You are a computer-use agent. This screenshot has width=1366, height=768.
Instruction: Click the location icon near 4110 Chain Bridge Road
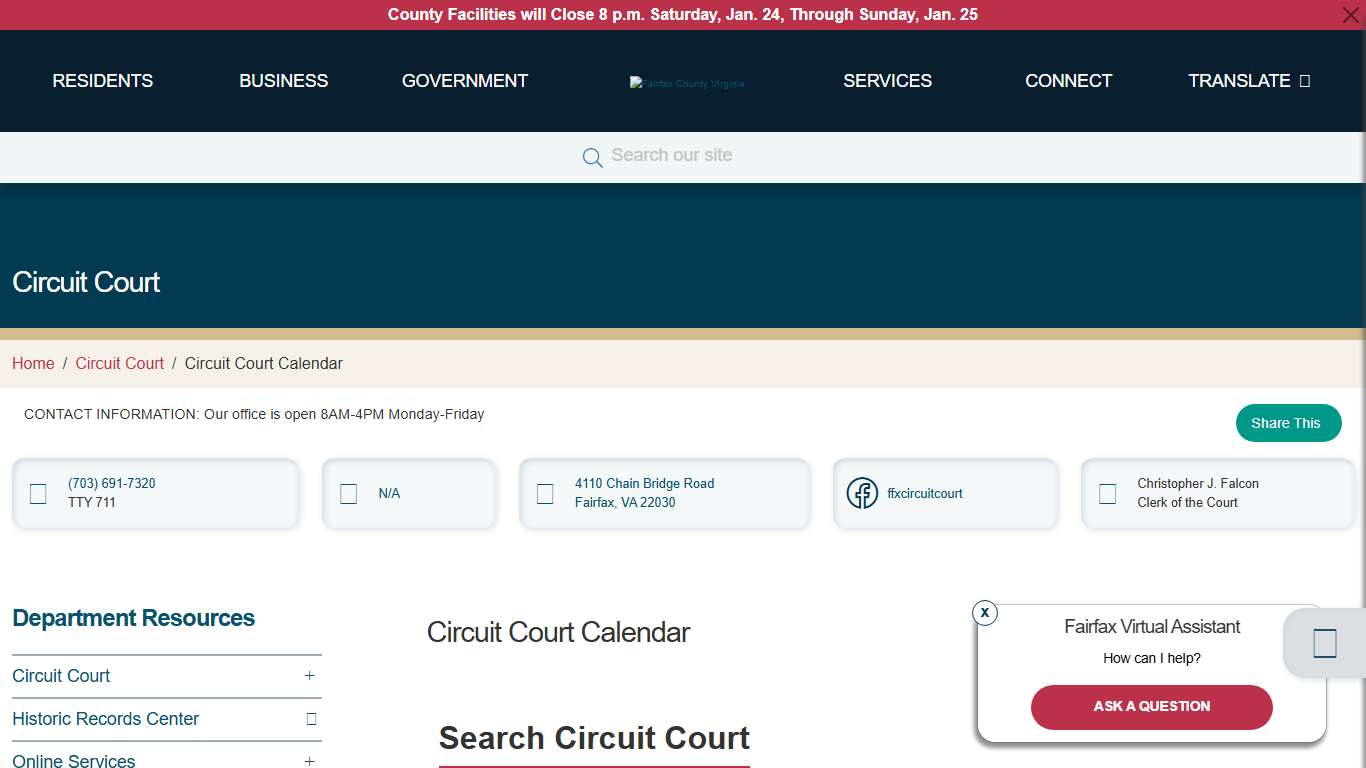point(545,493)
